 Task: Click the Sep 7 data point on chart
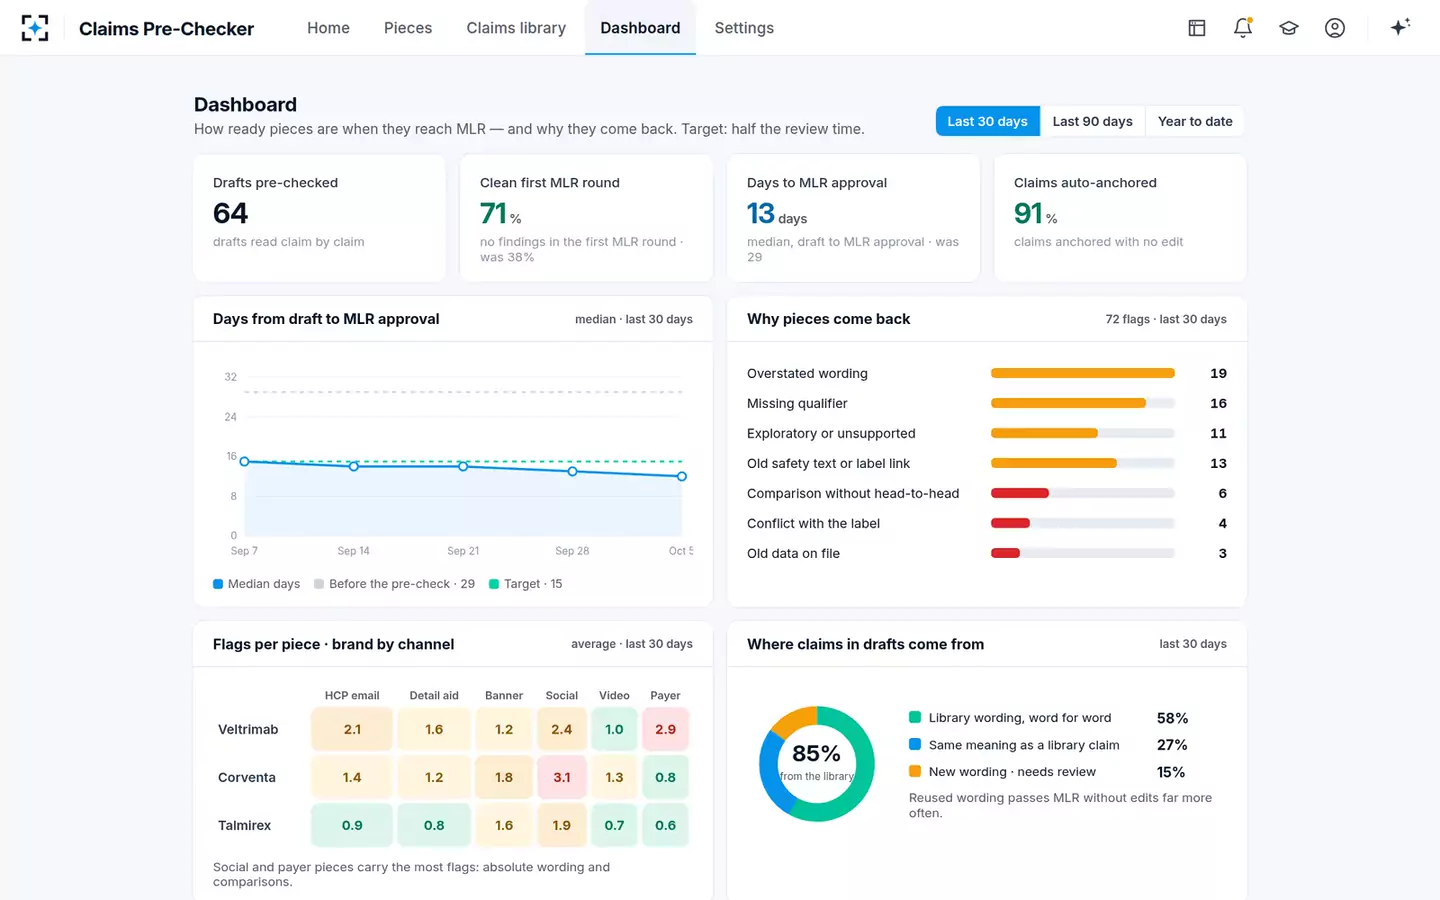(x=244, y=461)
